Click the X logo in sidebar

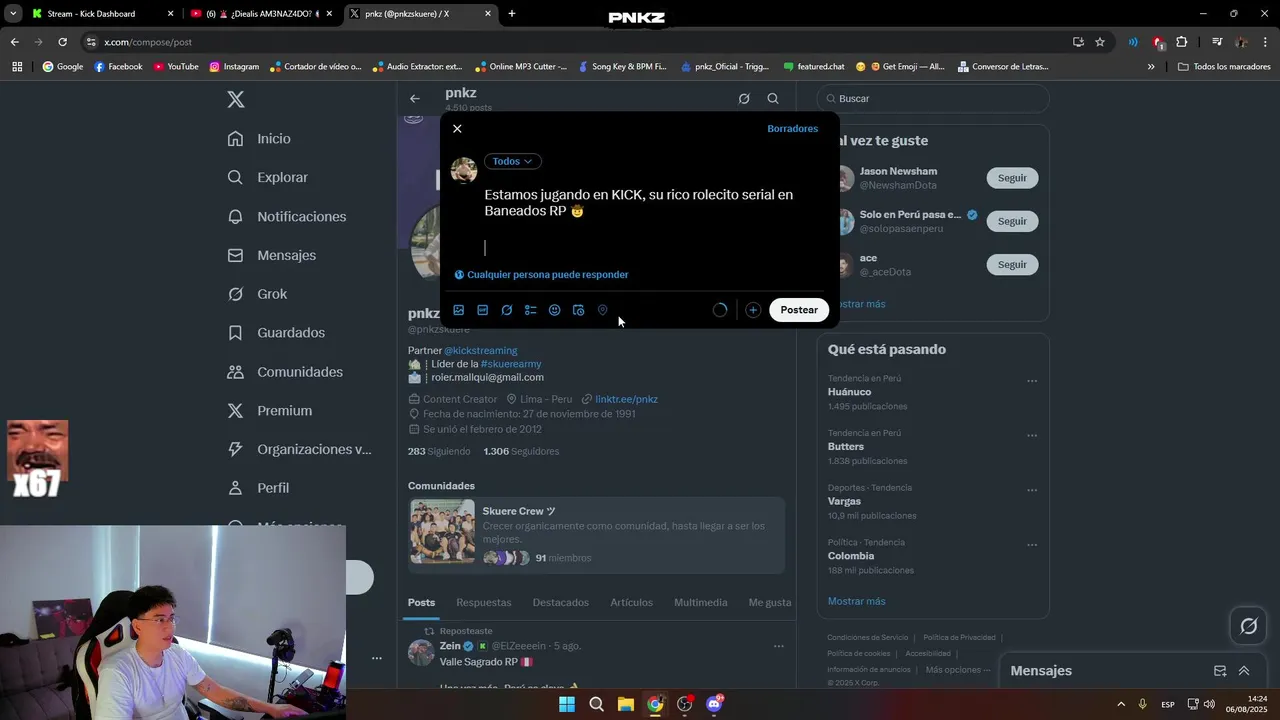pyautogui.click(x=236, y=99)
